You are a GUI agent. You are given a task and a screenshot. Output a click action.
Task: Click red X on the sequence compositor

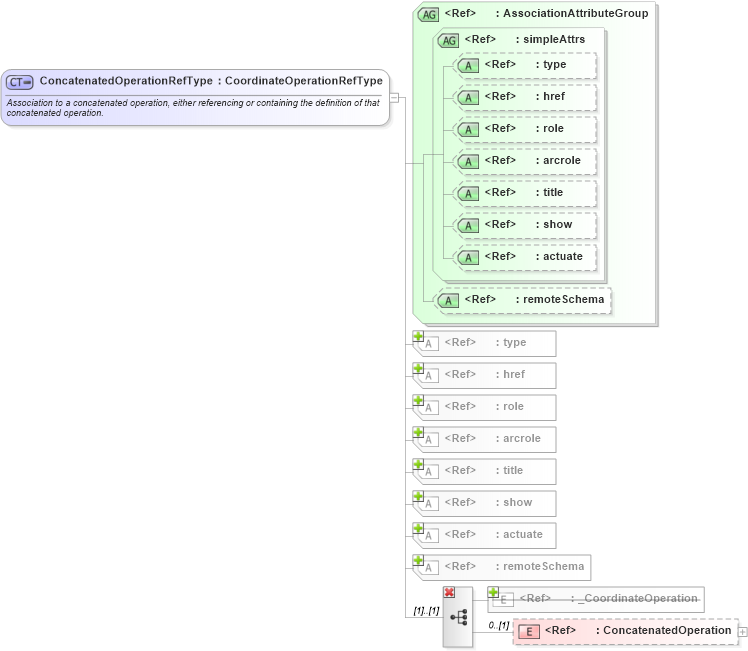click(449, 592)
